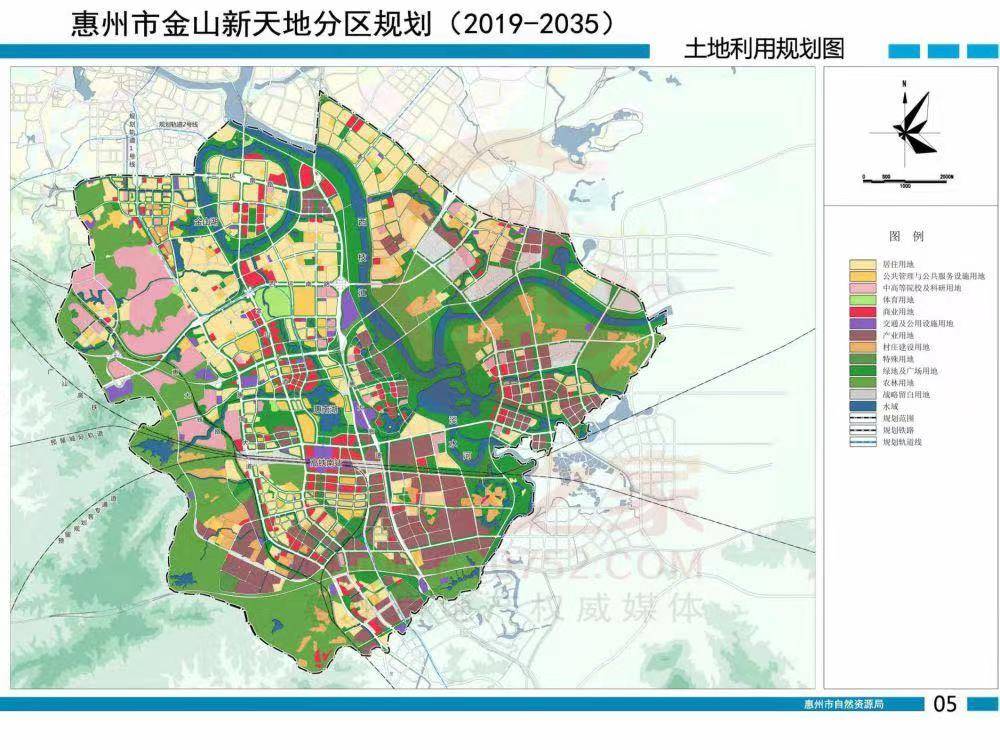
Task: Click the 规划铁路 line symbol
Action: (x=862, y=430)
